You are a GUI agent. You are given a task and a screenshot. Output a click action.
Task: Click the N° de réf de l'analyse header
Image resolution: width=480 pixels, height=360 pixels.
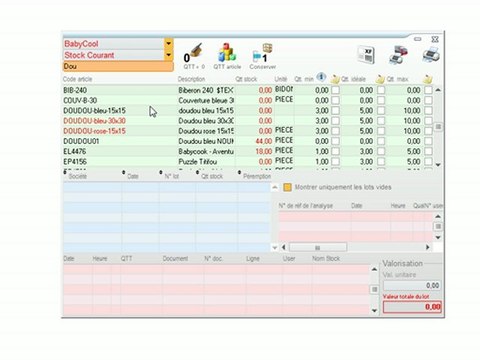point(306,206)
